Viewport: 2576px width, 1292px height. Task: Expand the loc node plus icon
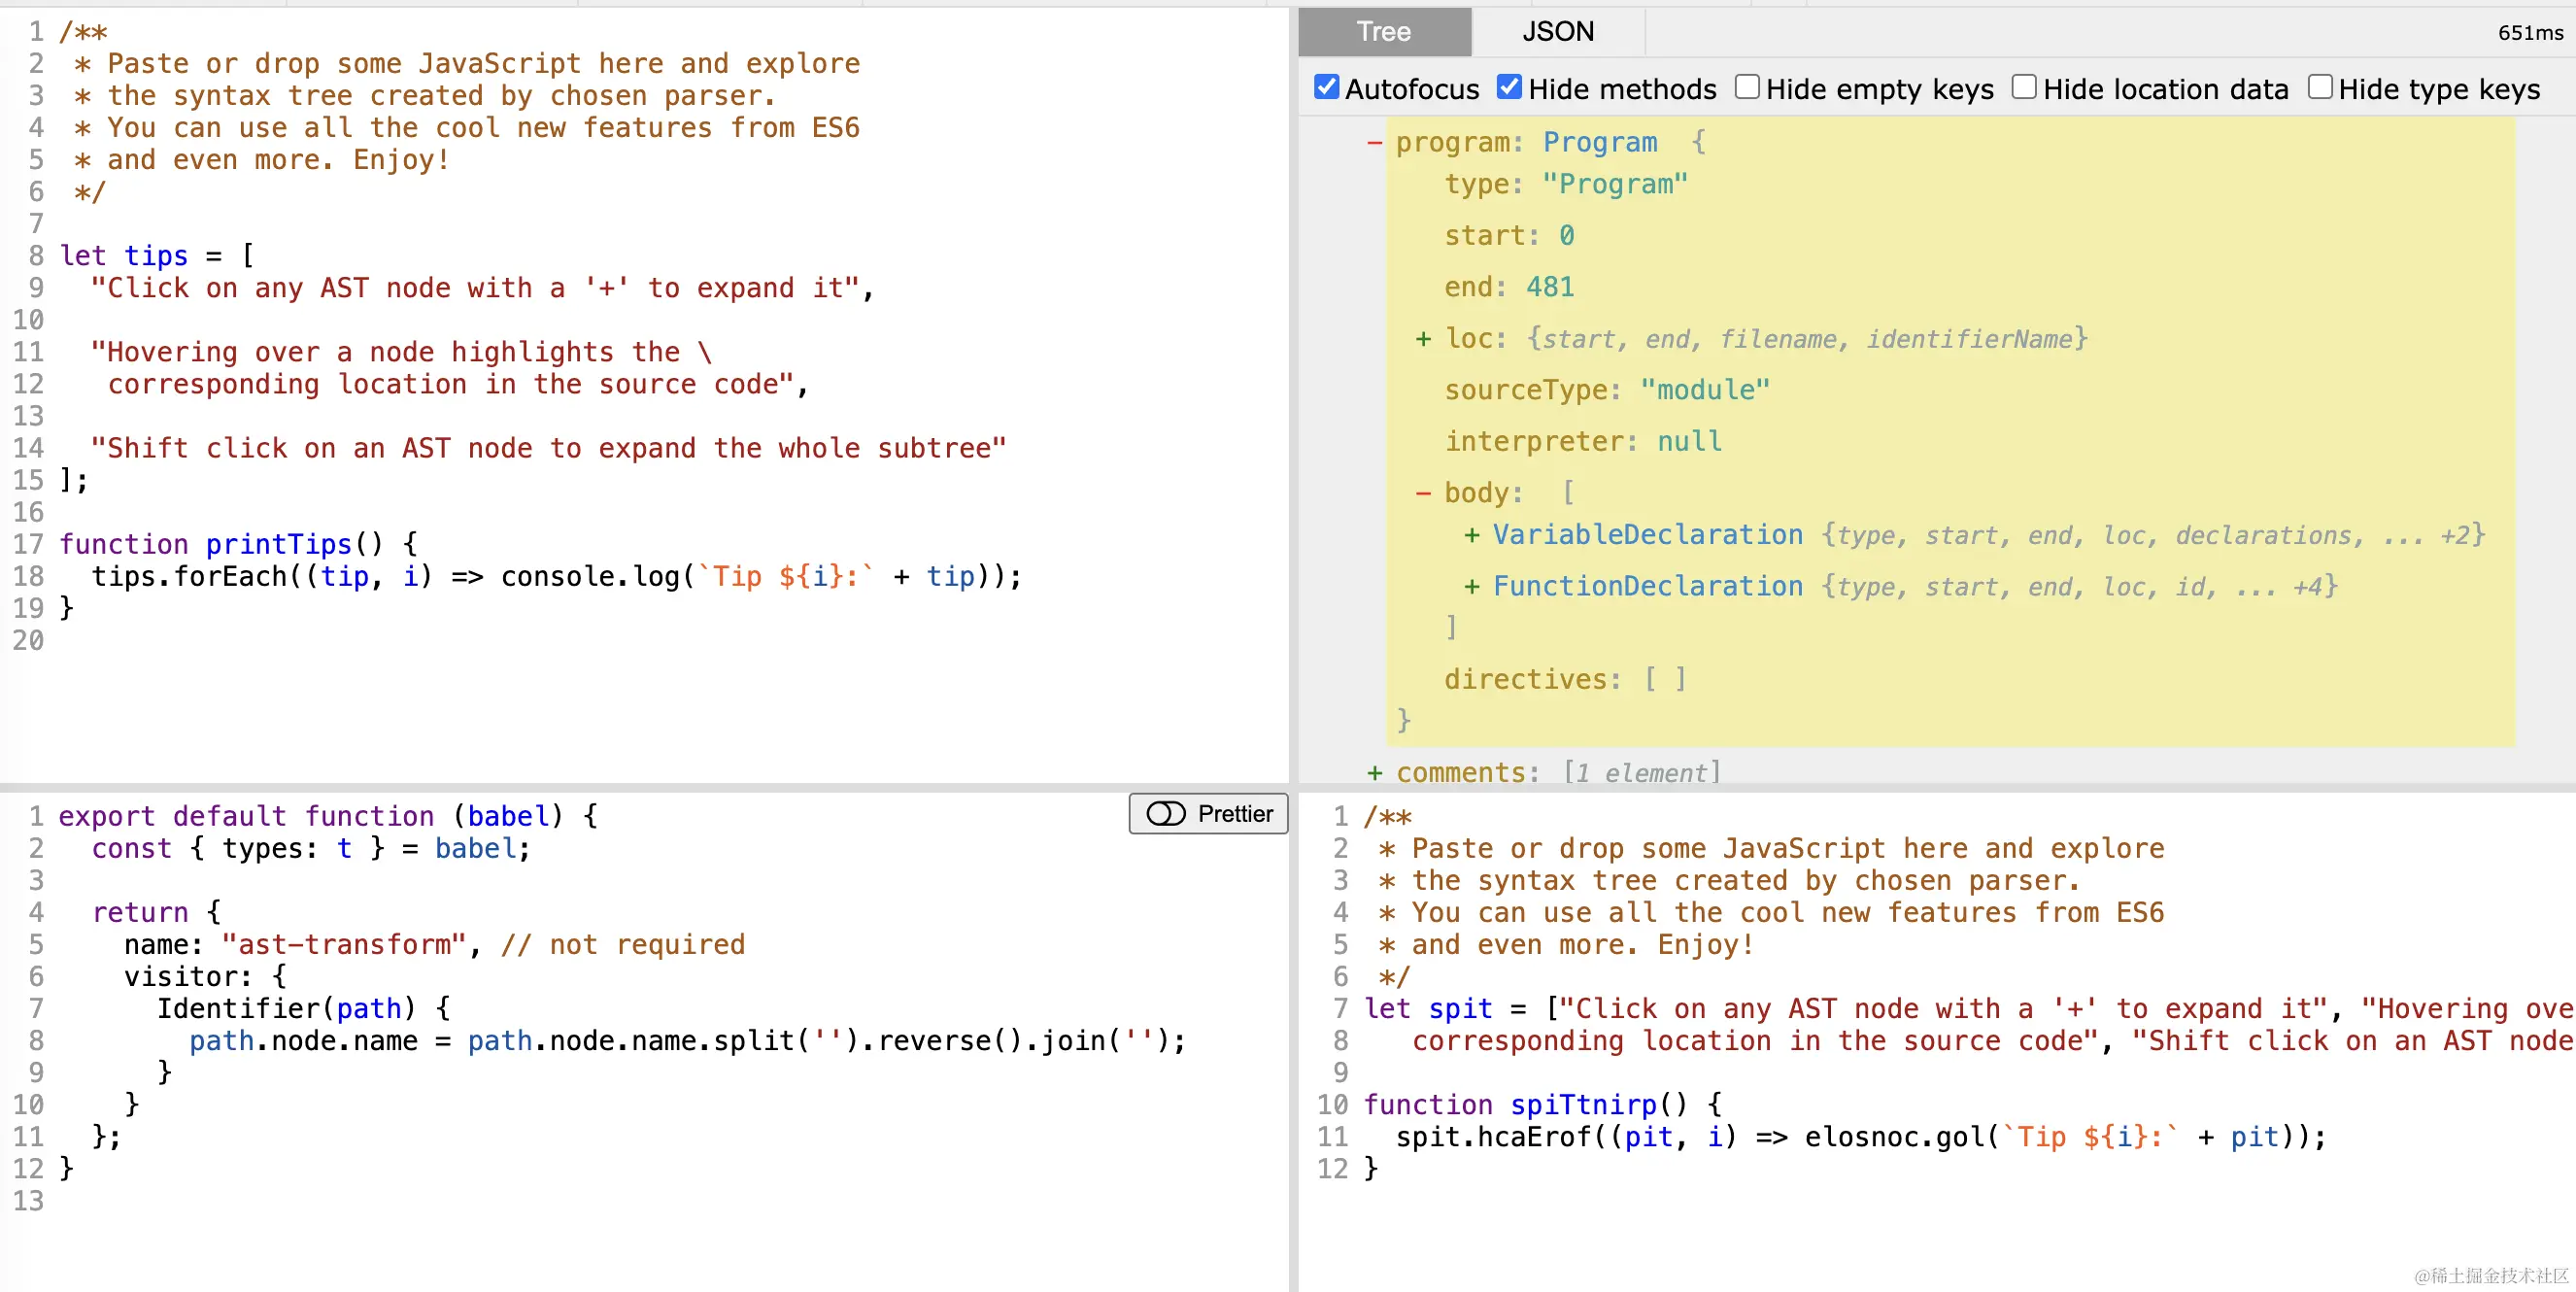click(1423, 339)
